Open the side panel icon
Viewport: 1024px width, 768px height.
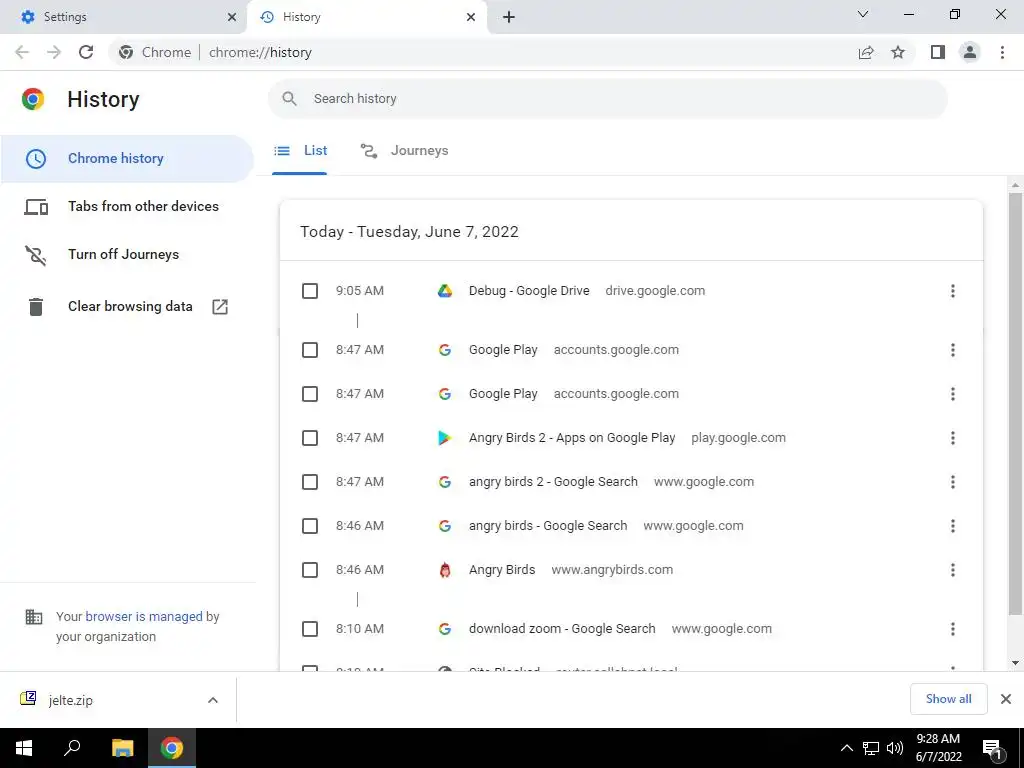(x=938, y=52)
